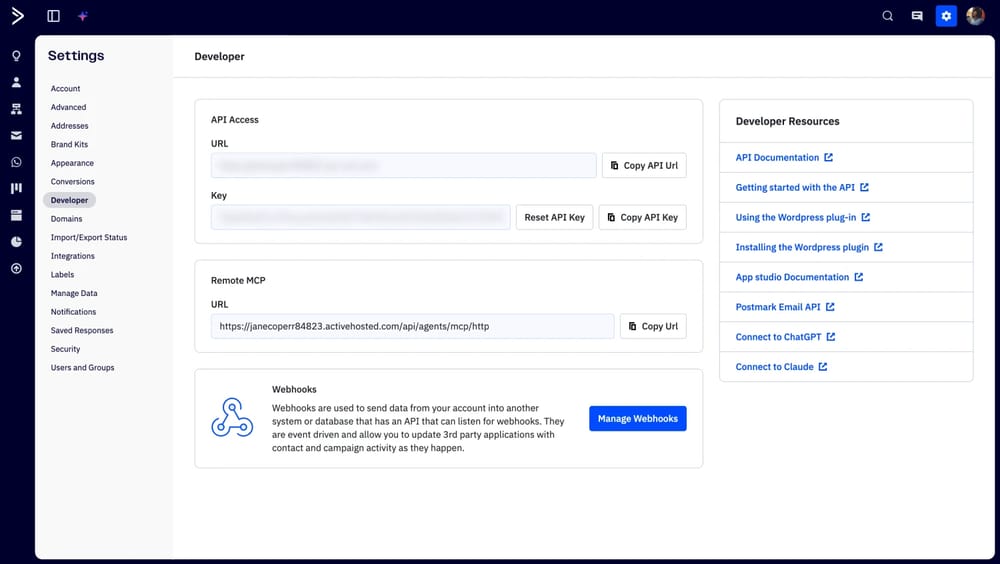Click the Remote MCP URL field

point(413,326)
